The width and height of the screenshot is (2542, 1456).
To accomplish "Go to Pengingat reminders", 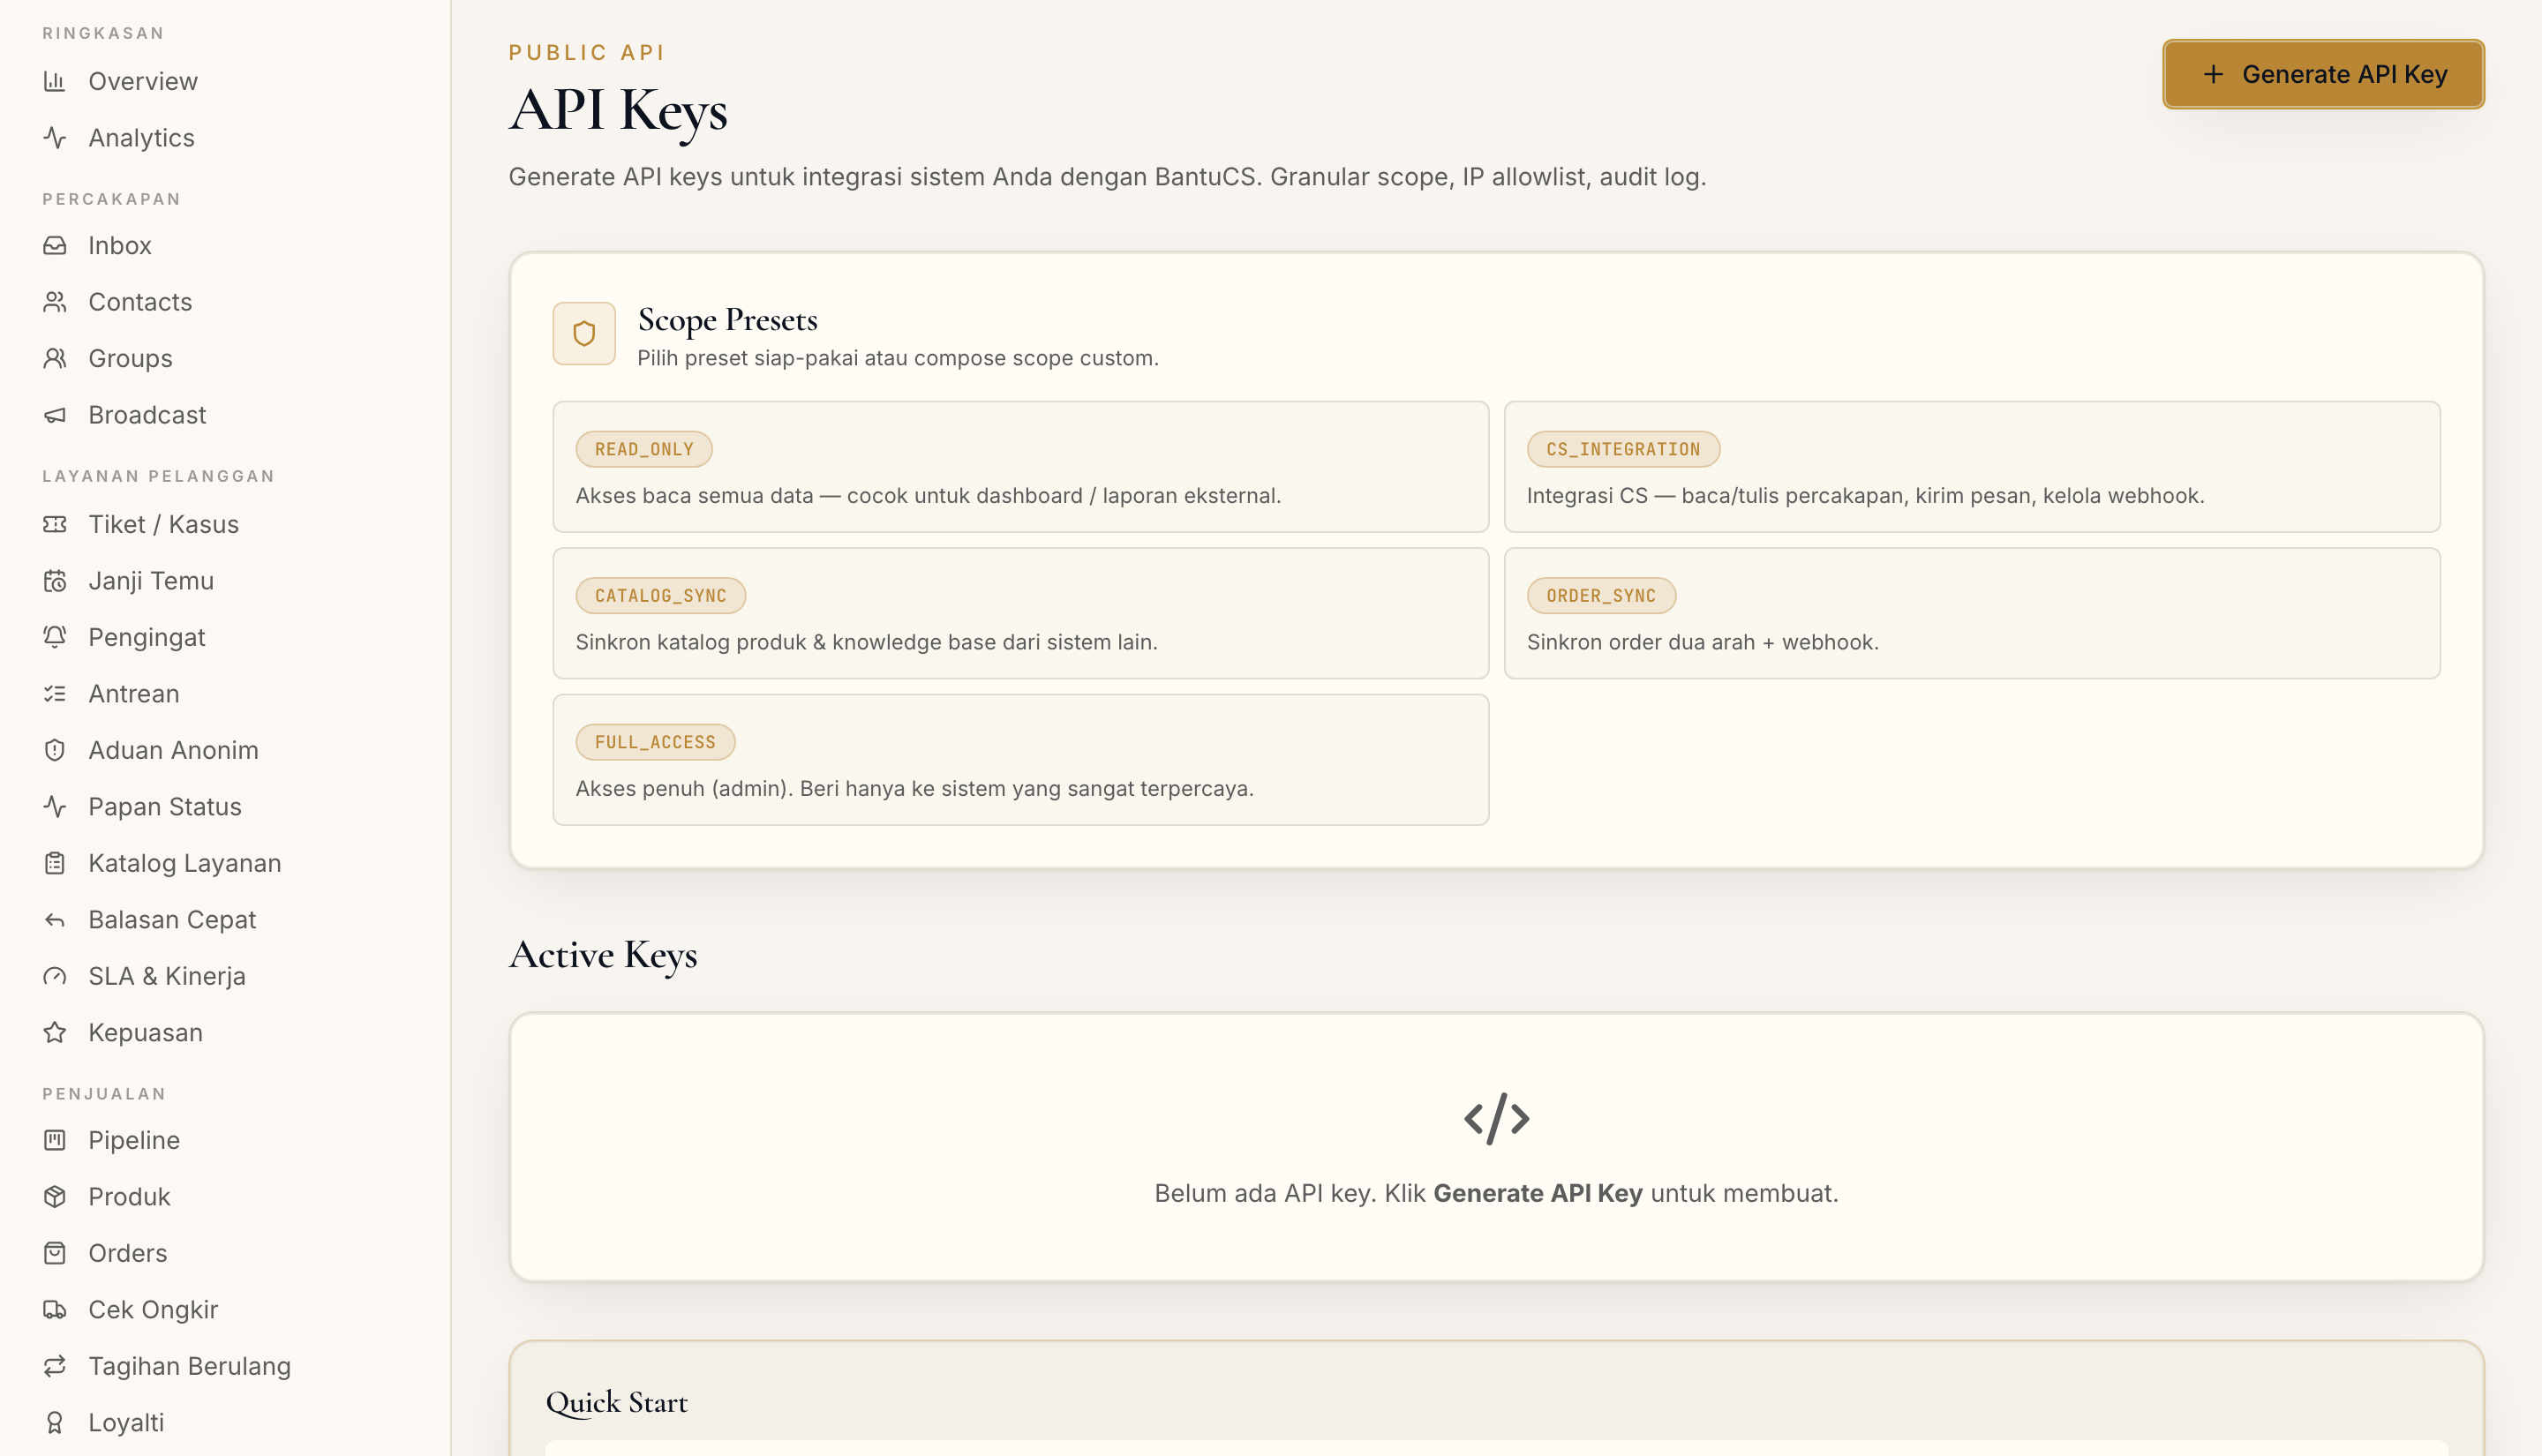I will (147, 637).
